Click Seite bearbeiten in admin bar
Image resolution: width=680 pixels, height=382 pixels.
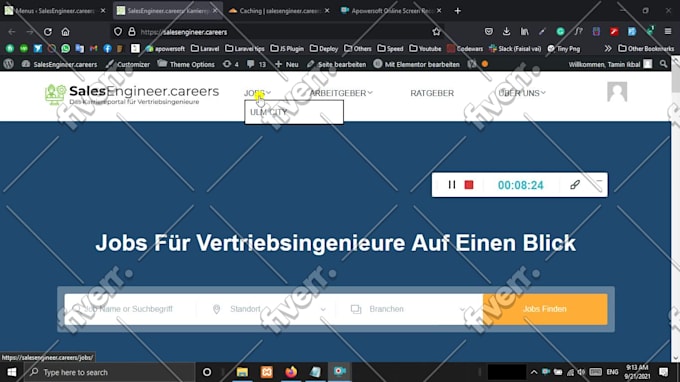coord(336,64)
